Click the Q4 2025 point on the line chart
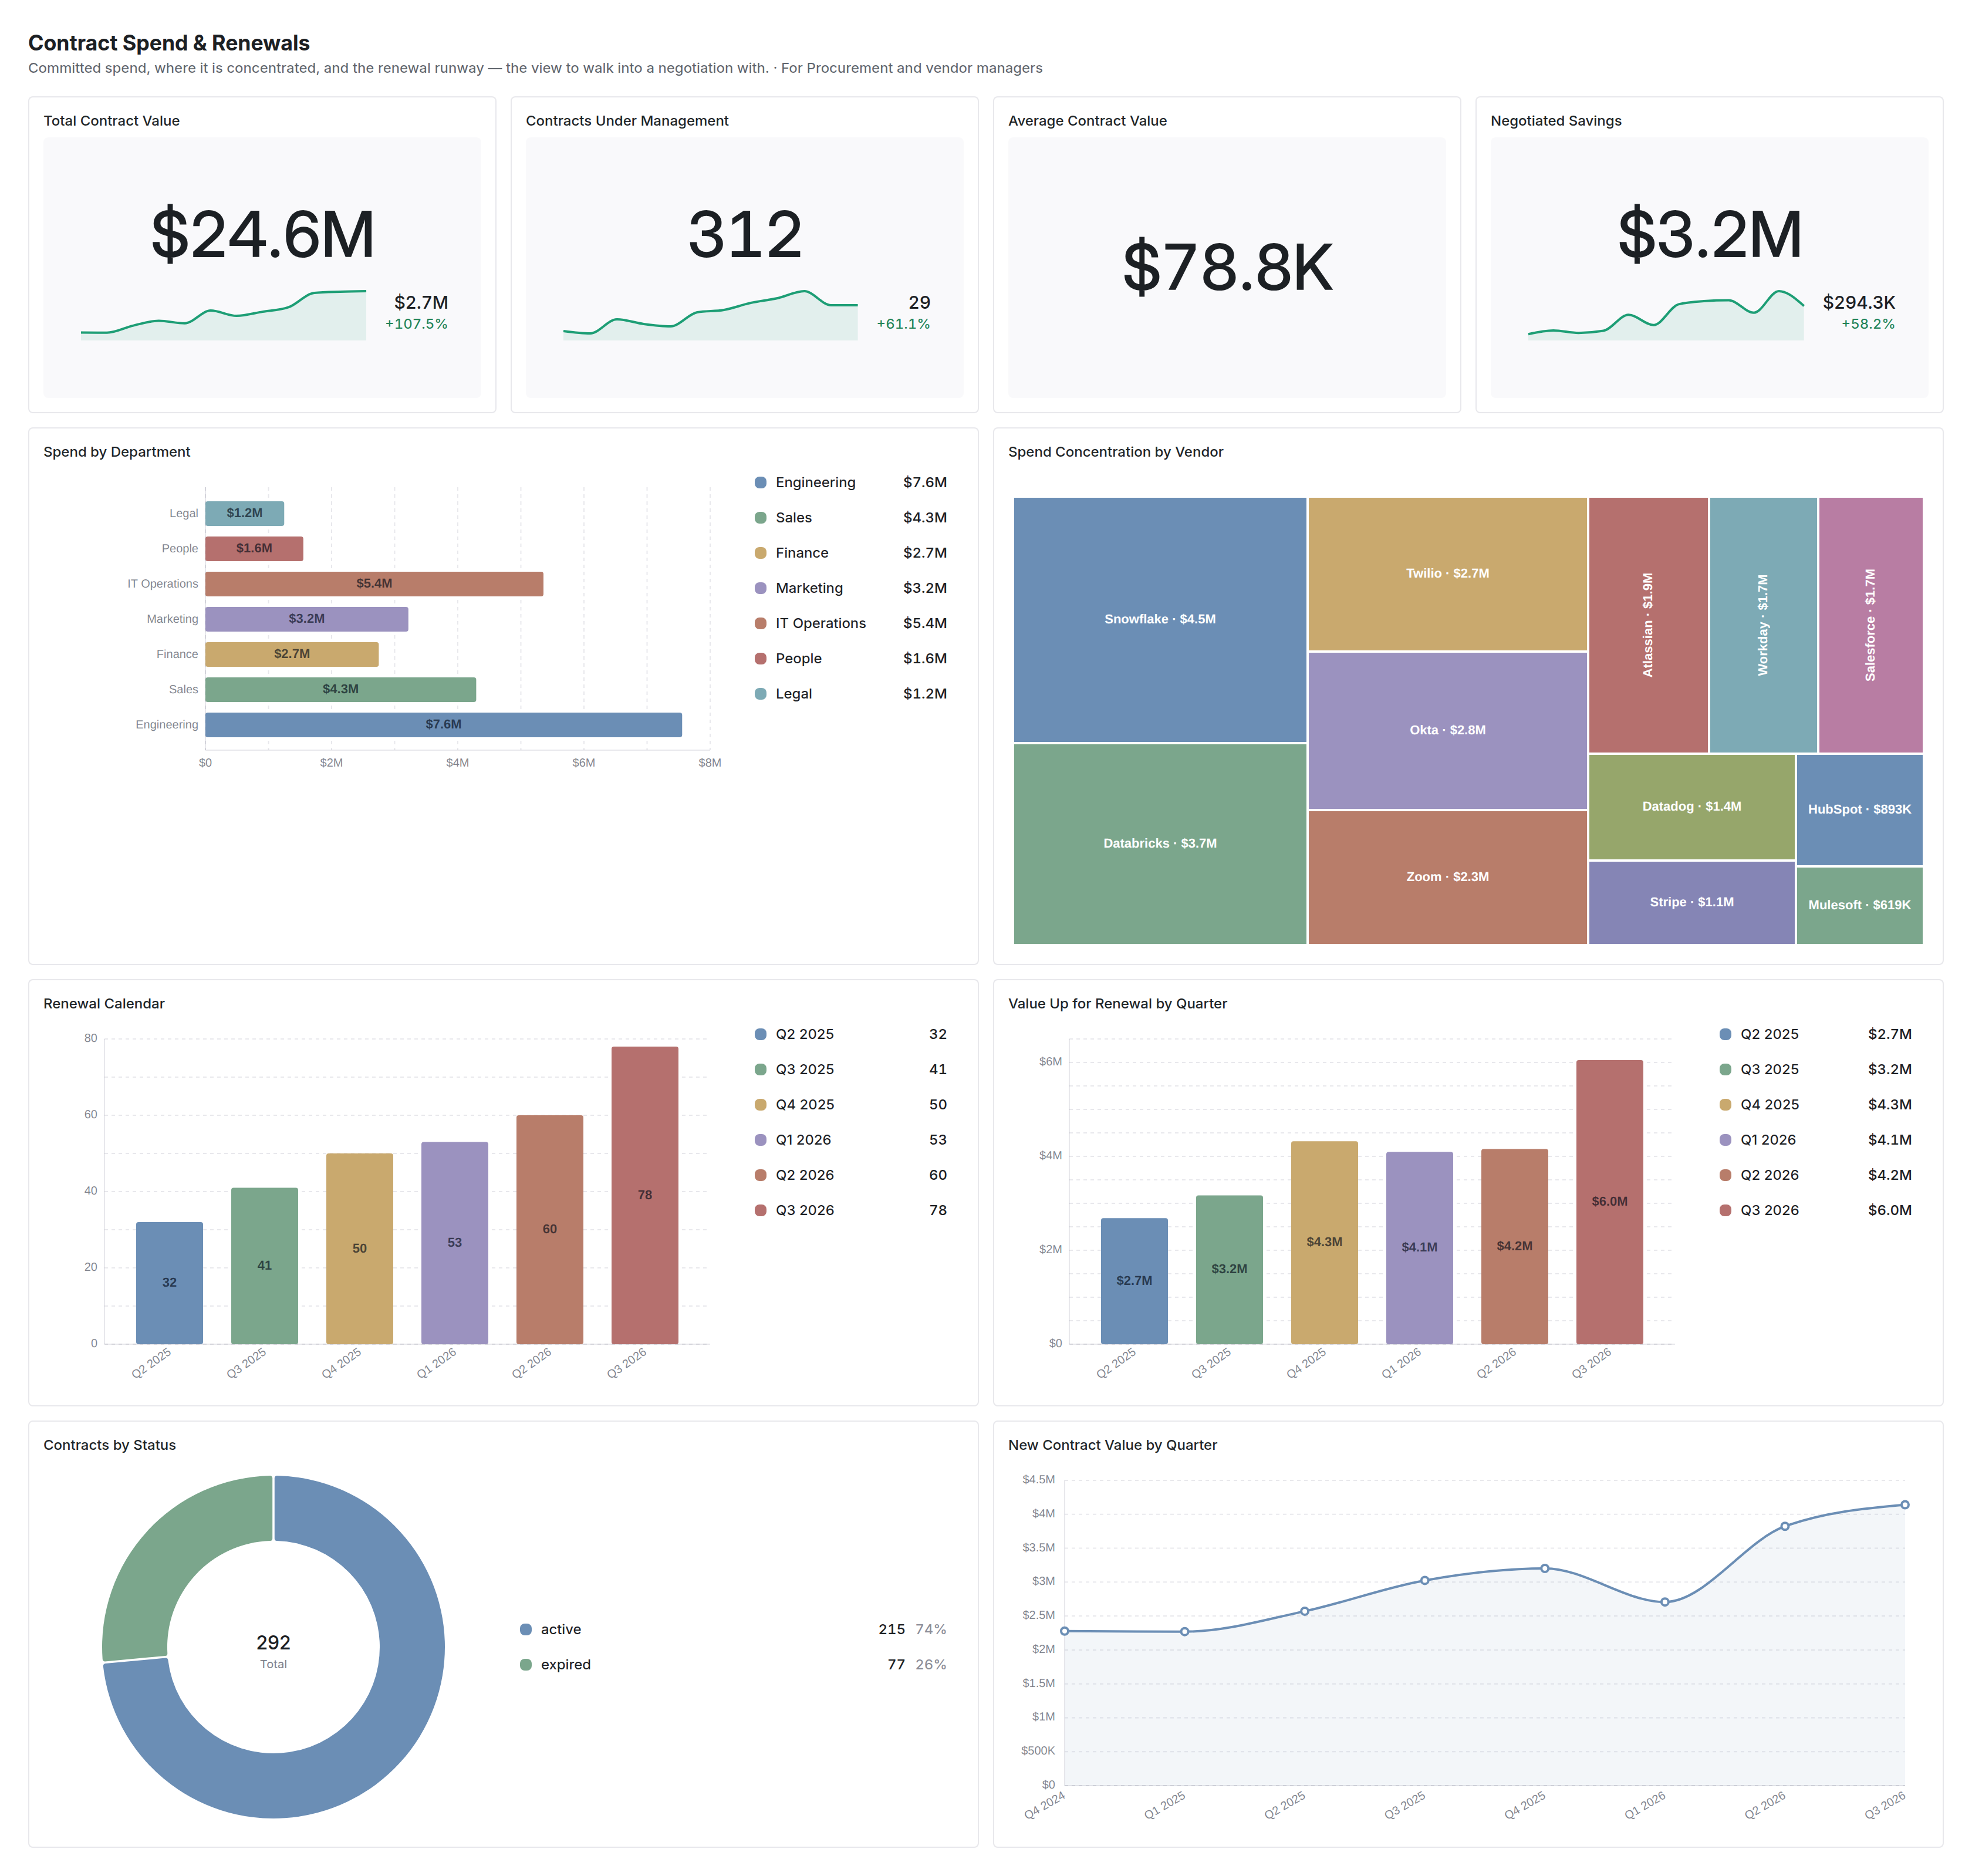The height and width of the screenshot is (1876, 1972). (x=1544, y=1568)
